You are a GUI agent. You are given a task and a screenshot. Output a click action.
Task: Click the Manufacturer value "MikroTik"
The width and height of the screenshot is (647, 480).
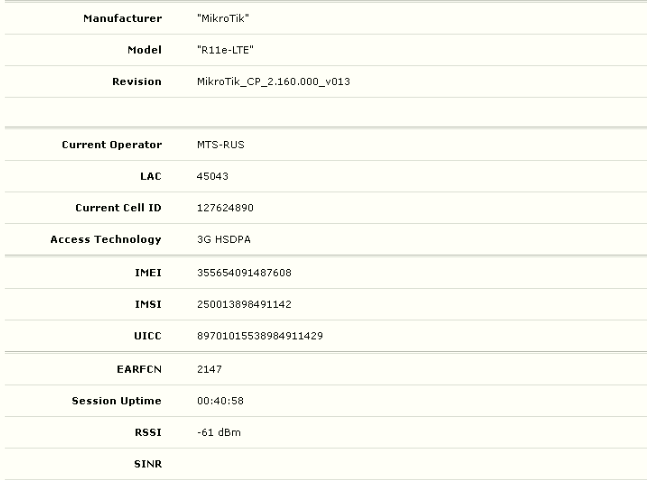pyautogui.click(x=223, y=19)
